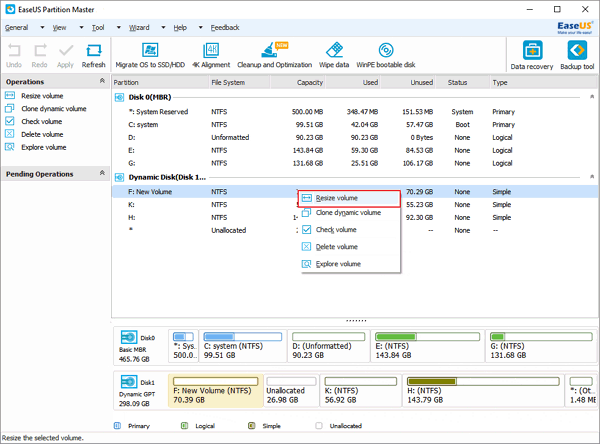Click Delete volume icon in context menu
600x444 pixels.
point(307,247)
